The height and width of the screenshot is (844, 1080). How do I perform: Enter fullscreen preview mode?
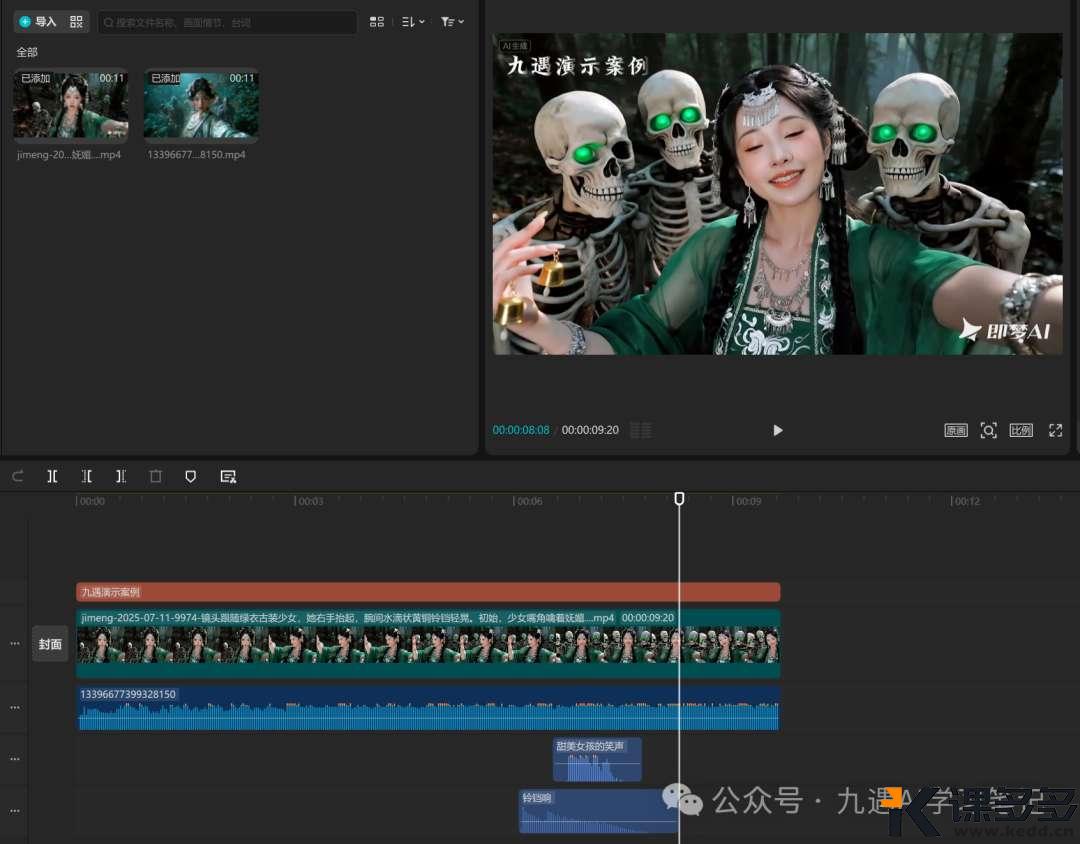pyautogui.click(x=1055, y=431)
